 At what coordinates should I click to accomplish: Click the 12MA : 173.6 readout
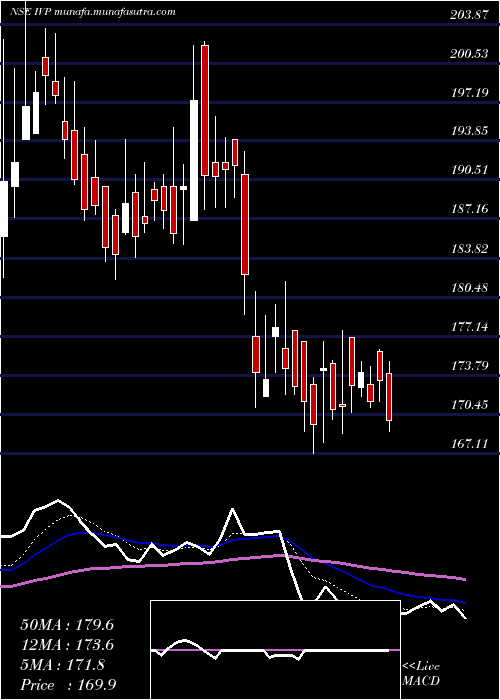point(67,645)
